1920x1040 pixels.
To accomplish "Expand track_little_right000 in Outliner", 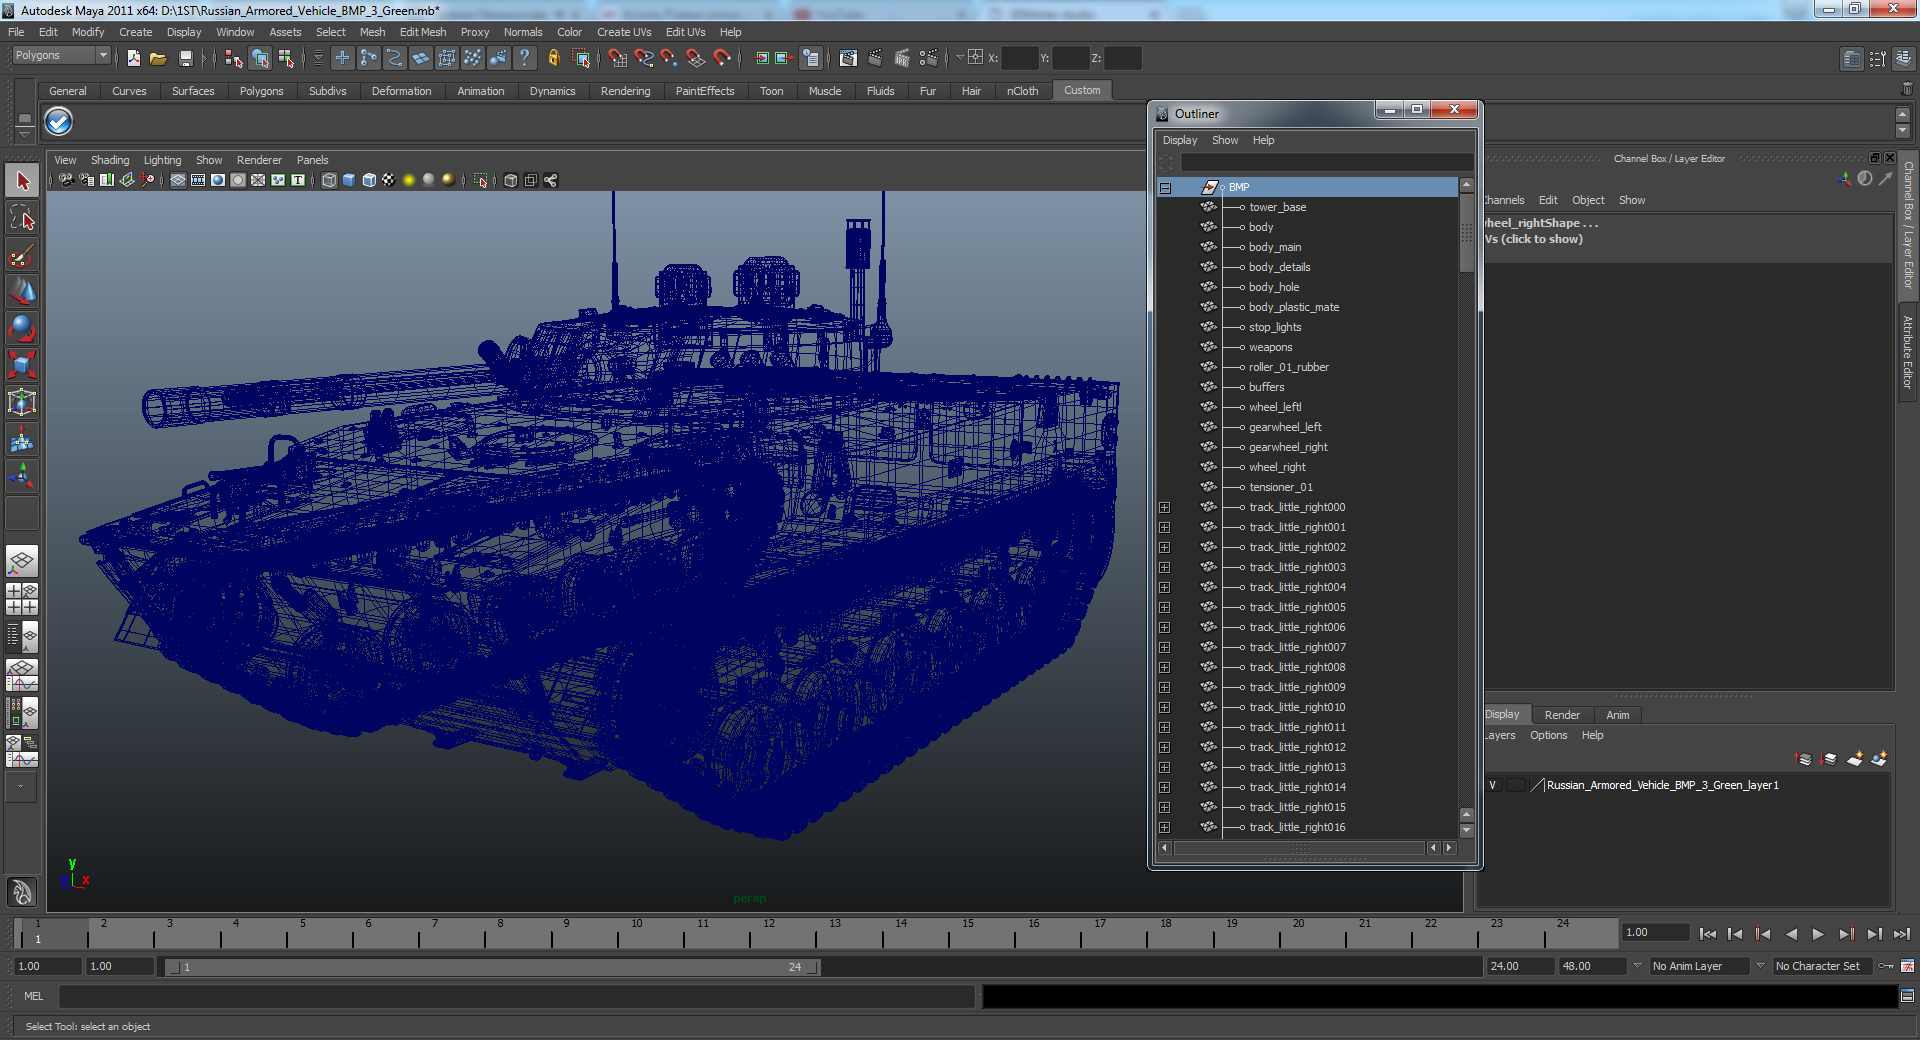I will click(x=1165, y=507).
